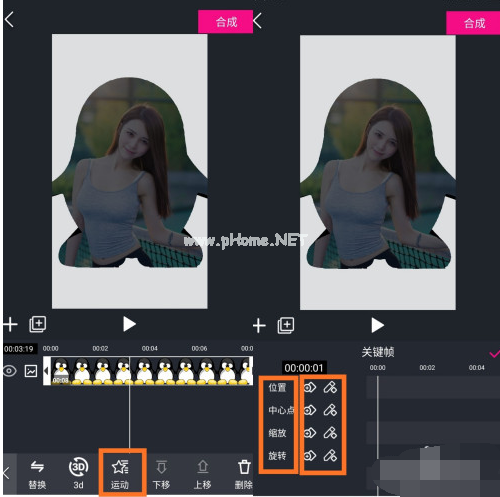The width and height of the screenshot is (500, 497).
Task: Select the 中心点 property label
Action: pyautogui.click(x=281, y=410)
